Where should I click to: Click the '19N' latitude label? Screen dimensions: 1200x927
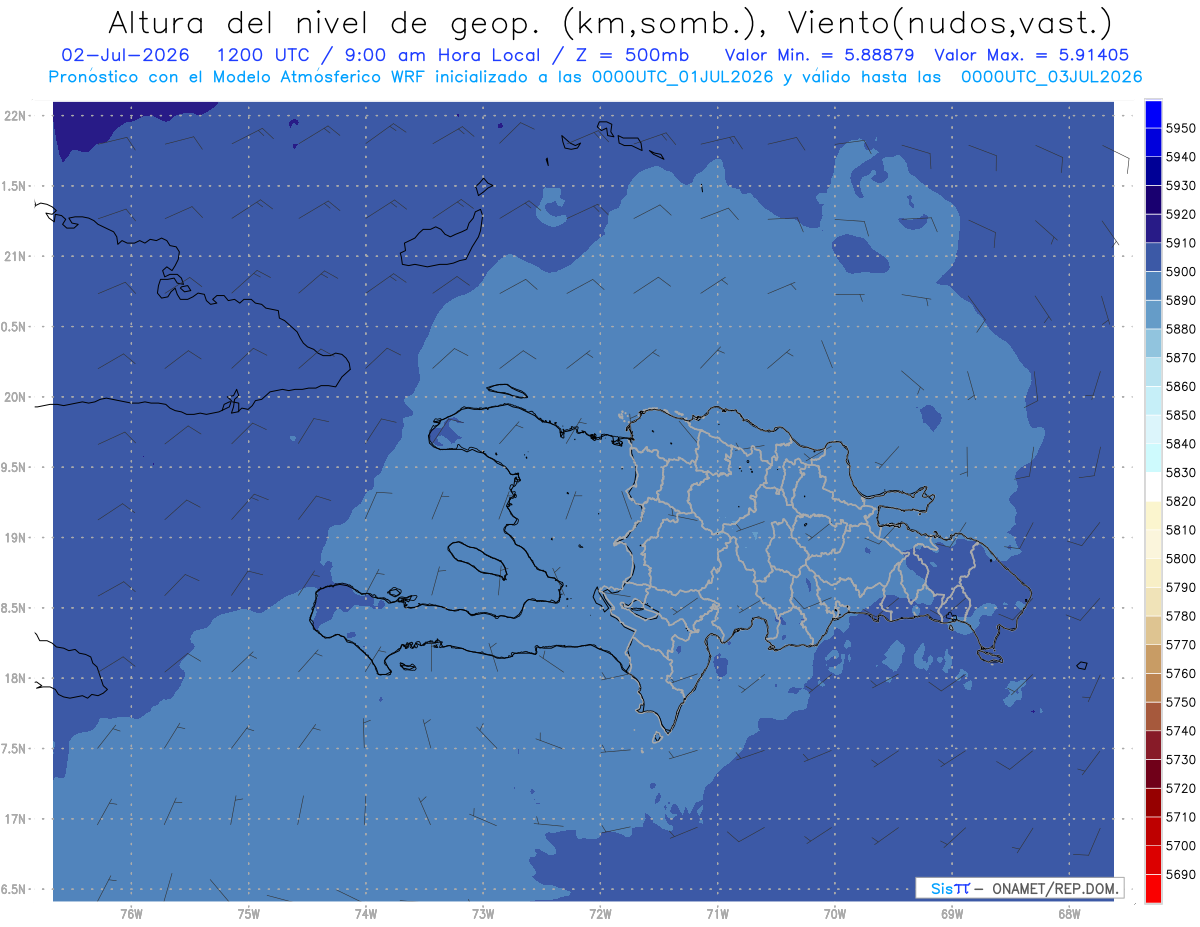(x=15, y=537)
